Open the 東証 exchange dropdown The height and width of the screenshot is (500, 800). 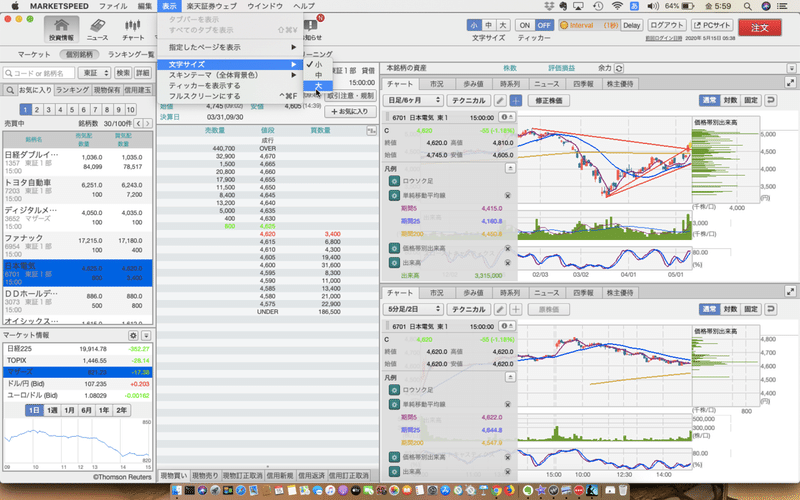[94, 73]
